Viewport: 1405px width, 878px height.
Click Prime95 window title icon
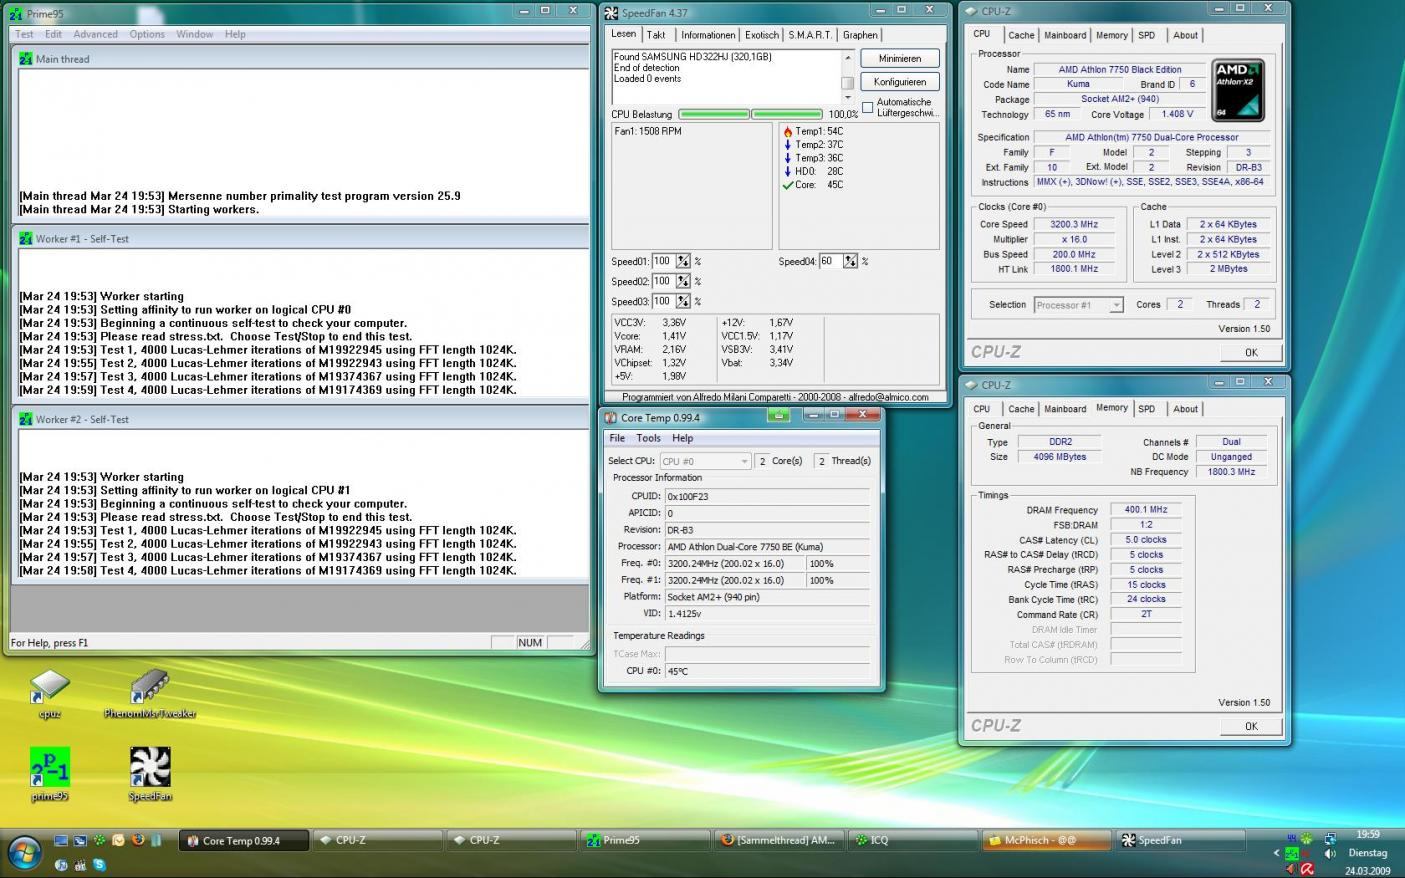16,13
